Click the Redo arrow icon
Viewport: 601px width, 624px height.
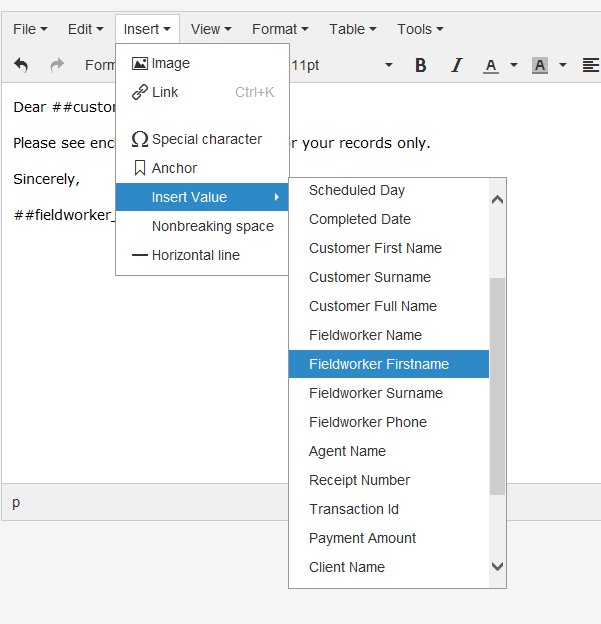[57, 65]
